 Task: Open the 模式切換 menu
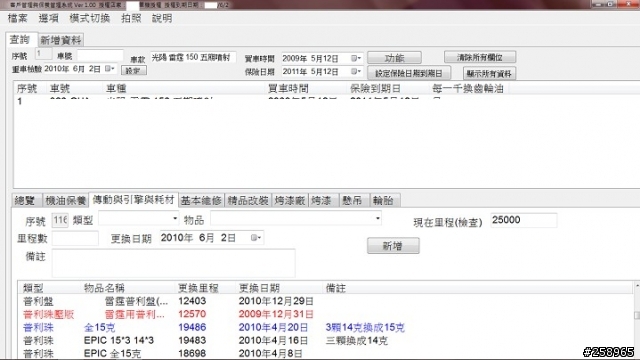89,18
